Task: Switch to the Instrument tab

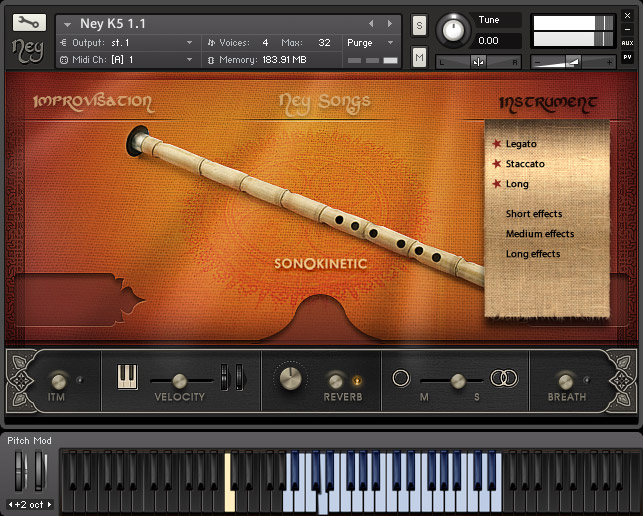Action: 548,103
